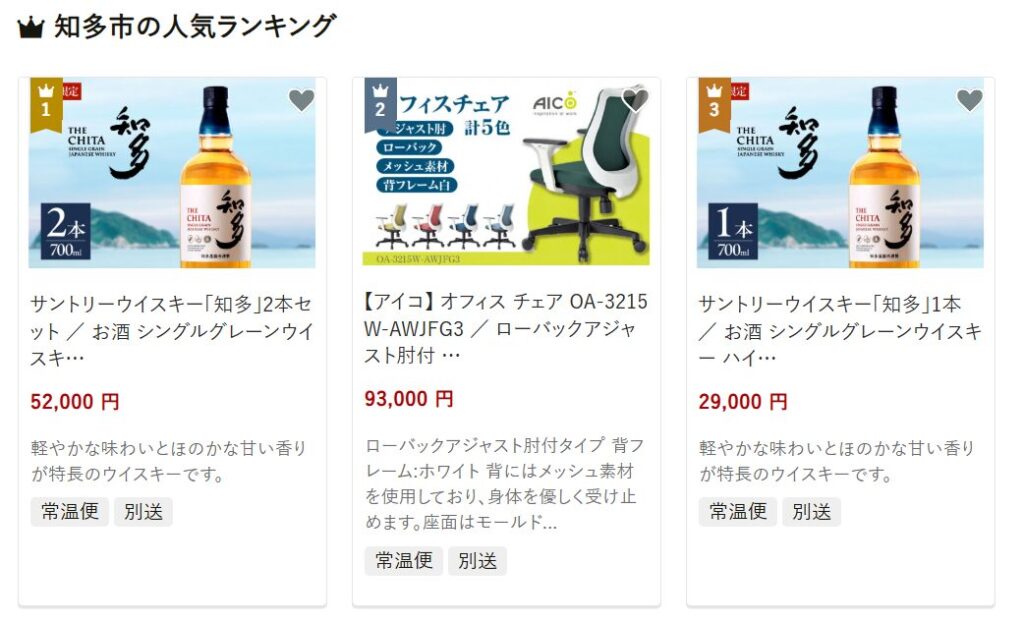Screen dimensions: 1024x622
Task: Click the 常温便 tag on the 29,000 円 card
Action: (738, 511)
